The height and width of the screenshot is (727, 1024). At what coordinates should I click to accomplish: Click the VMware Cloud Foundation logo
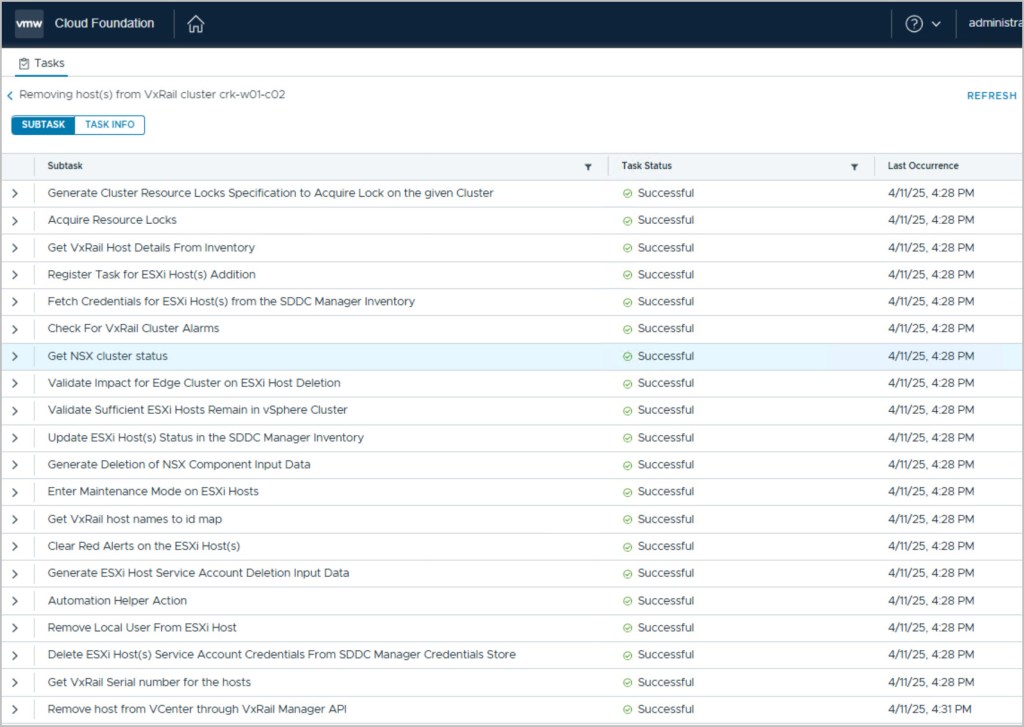29,24
